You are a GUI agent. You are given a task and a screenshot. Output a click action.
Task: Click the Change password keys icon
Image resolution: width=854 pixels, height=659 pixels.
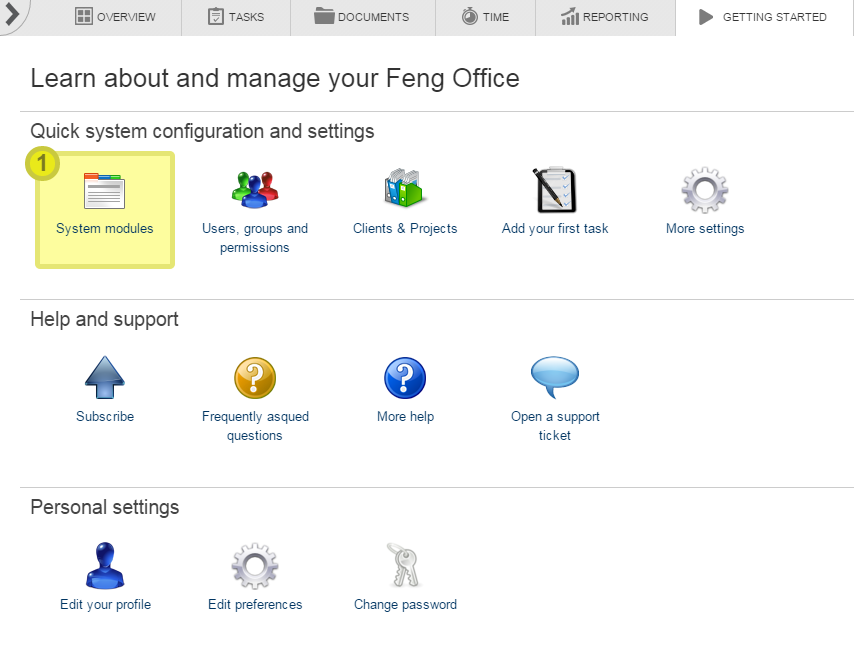click(x=405, y=566)
